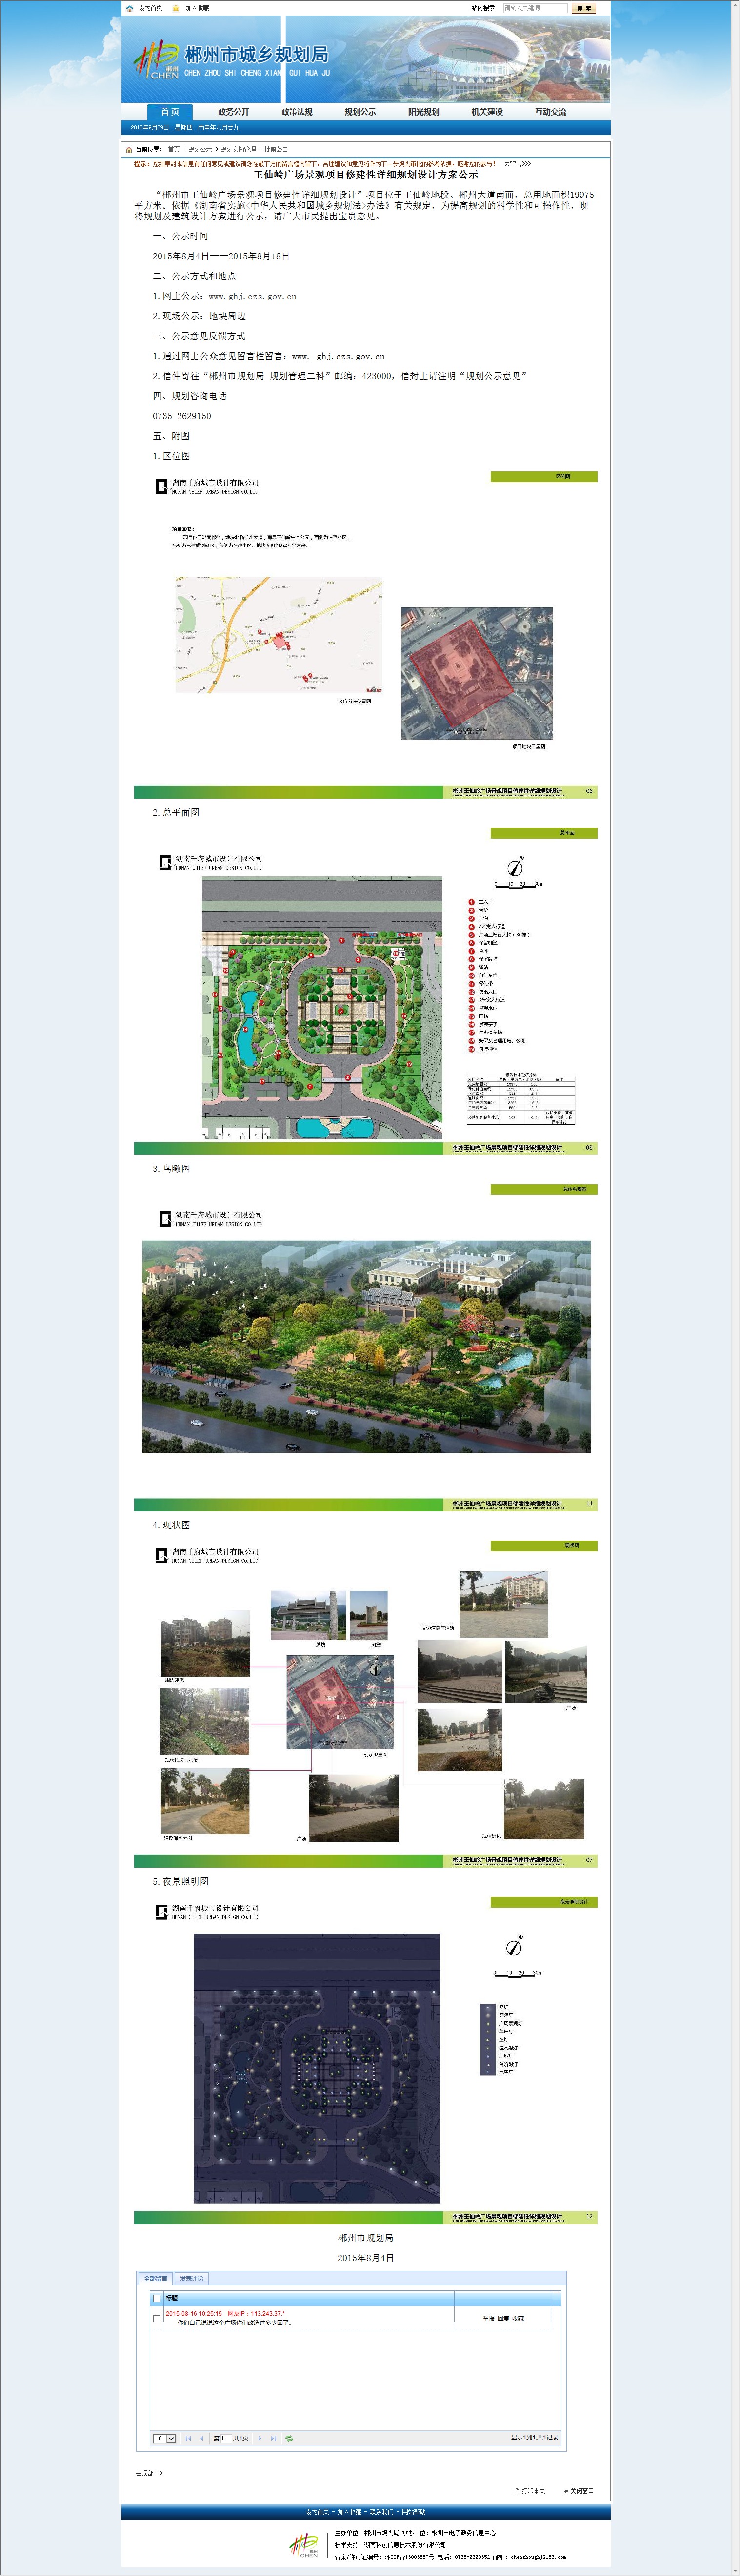Click 收藏 on the comment row

tap(518, 2318)
